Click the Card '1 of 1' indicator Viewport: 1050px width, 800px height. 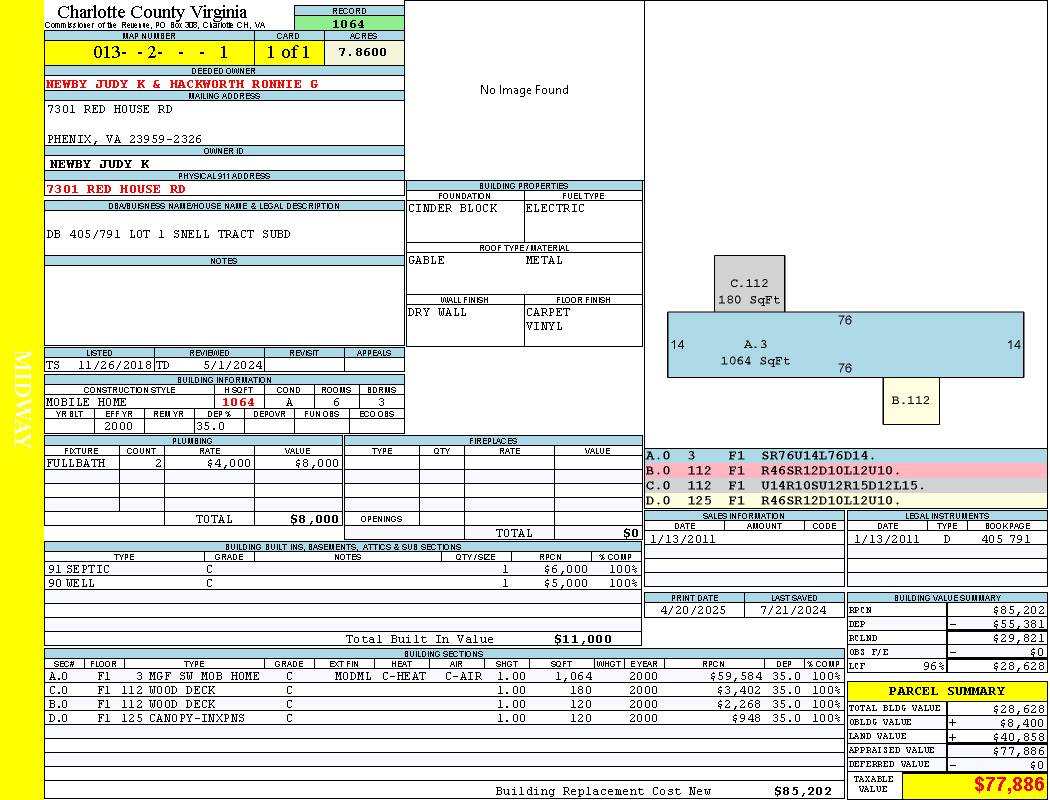[288, 52]
